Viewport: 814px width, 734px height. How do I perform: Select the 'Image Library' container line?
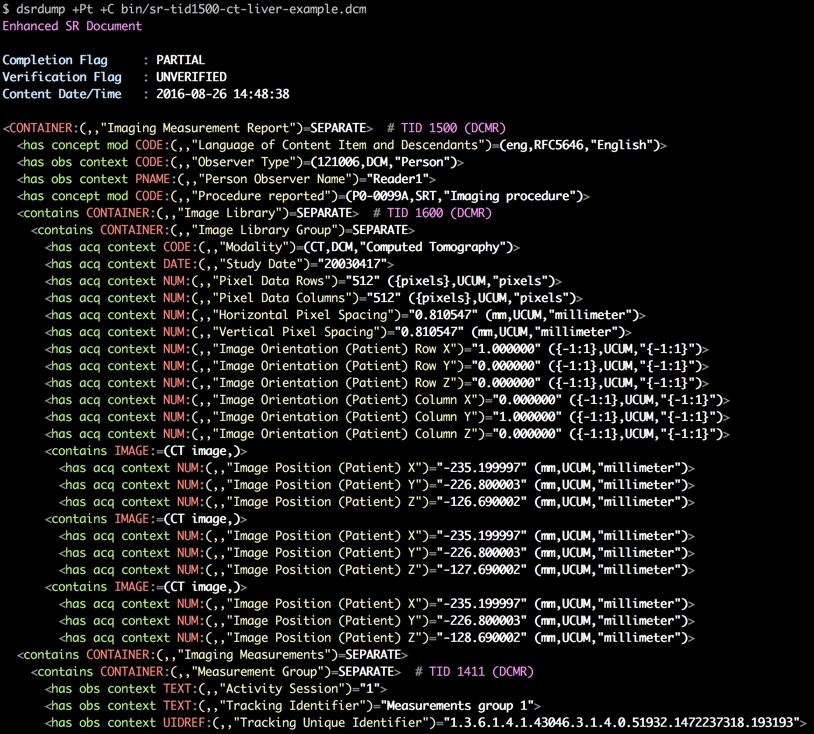(x=185, y=213)
